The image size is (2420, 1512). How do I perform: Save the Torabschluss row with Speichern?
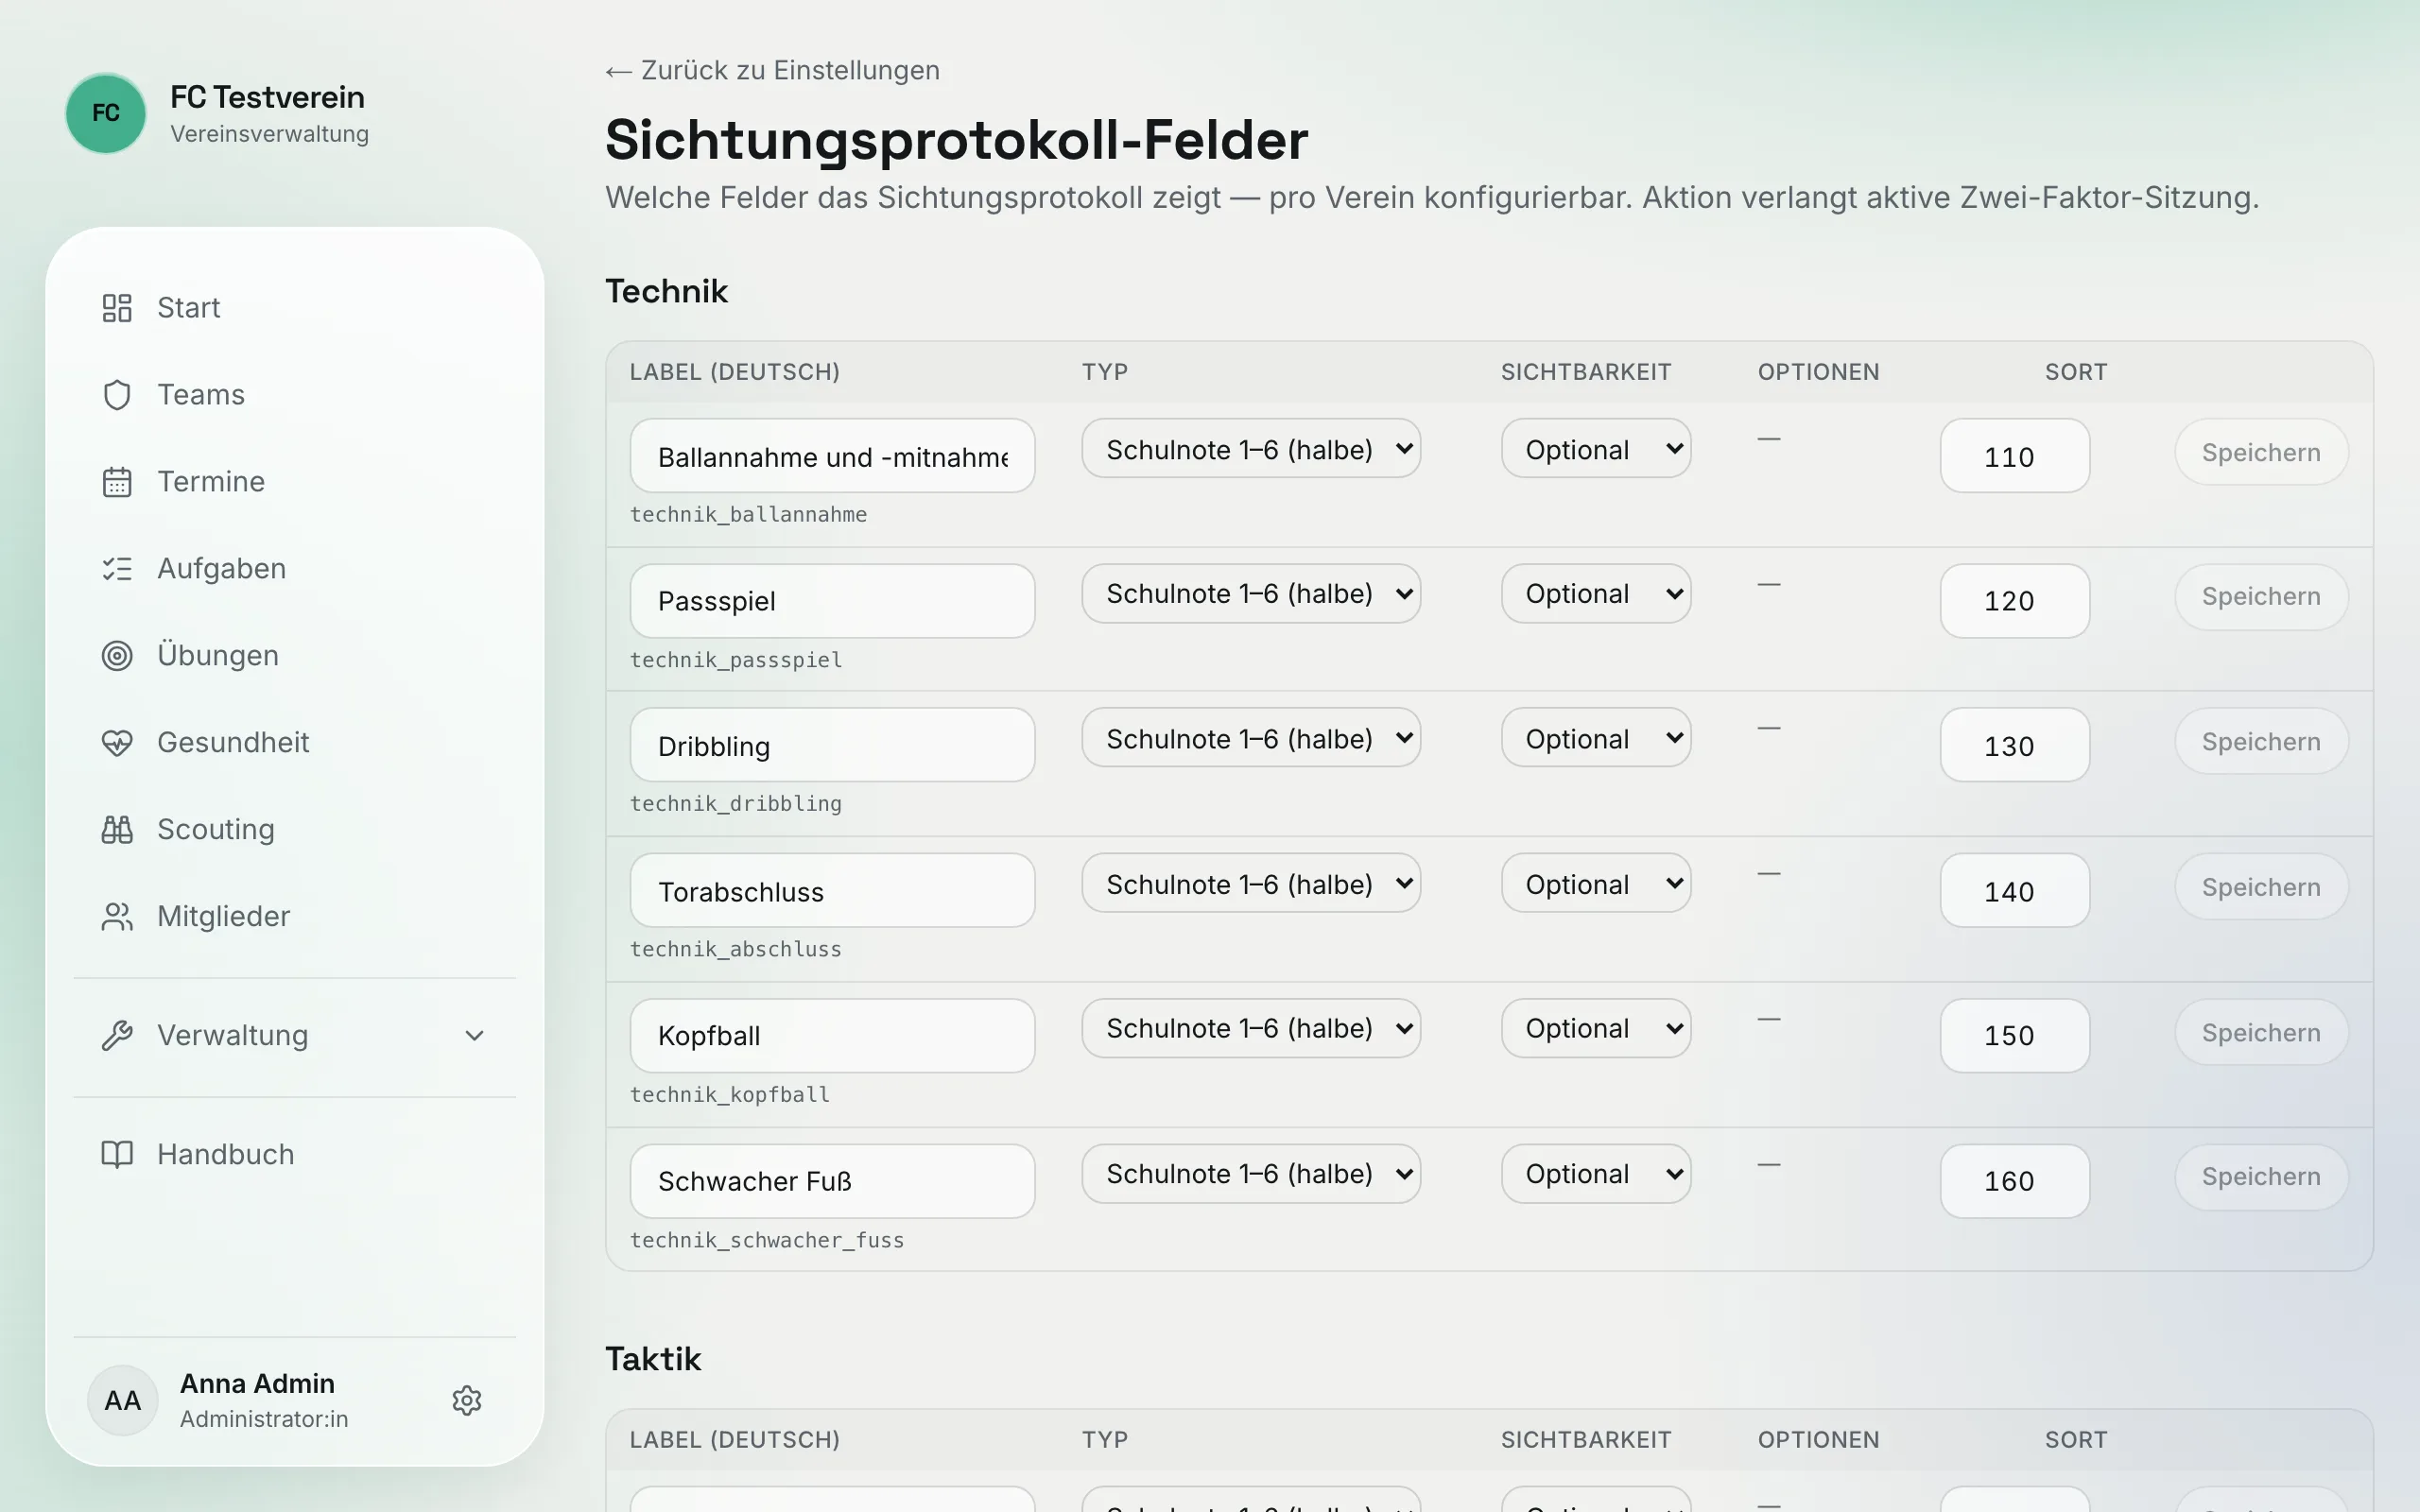[2261, 887]
